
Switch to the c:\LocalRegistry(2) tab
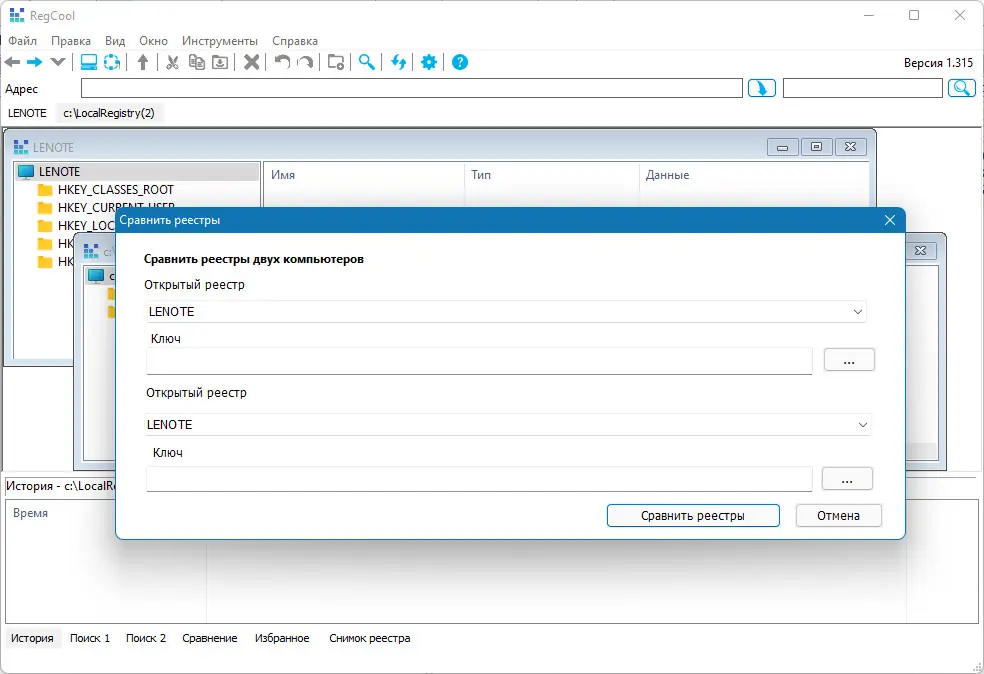tap(109, 113)
